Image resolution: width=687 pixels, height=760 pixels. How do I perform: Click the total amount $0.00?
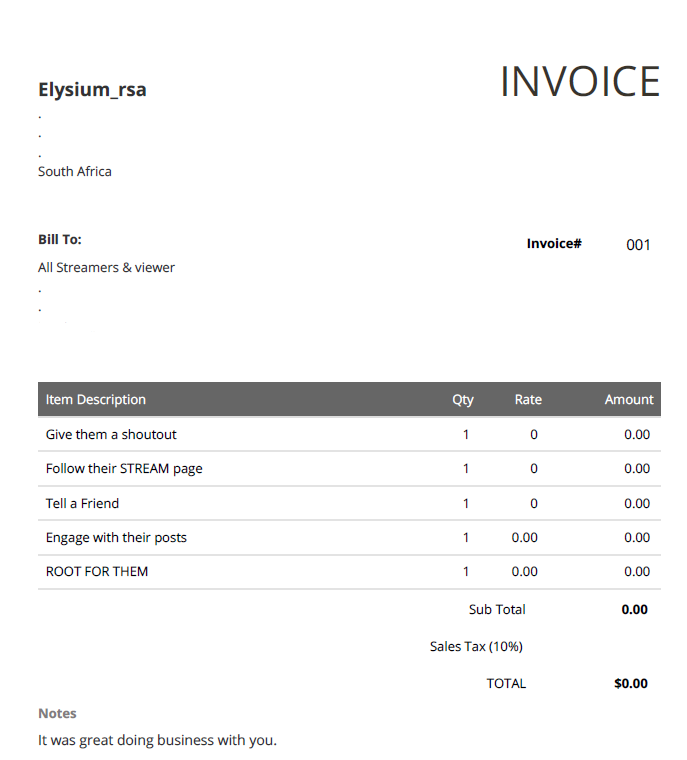[631, 683]
